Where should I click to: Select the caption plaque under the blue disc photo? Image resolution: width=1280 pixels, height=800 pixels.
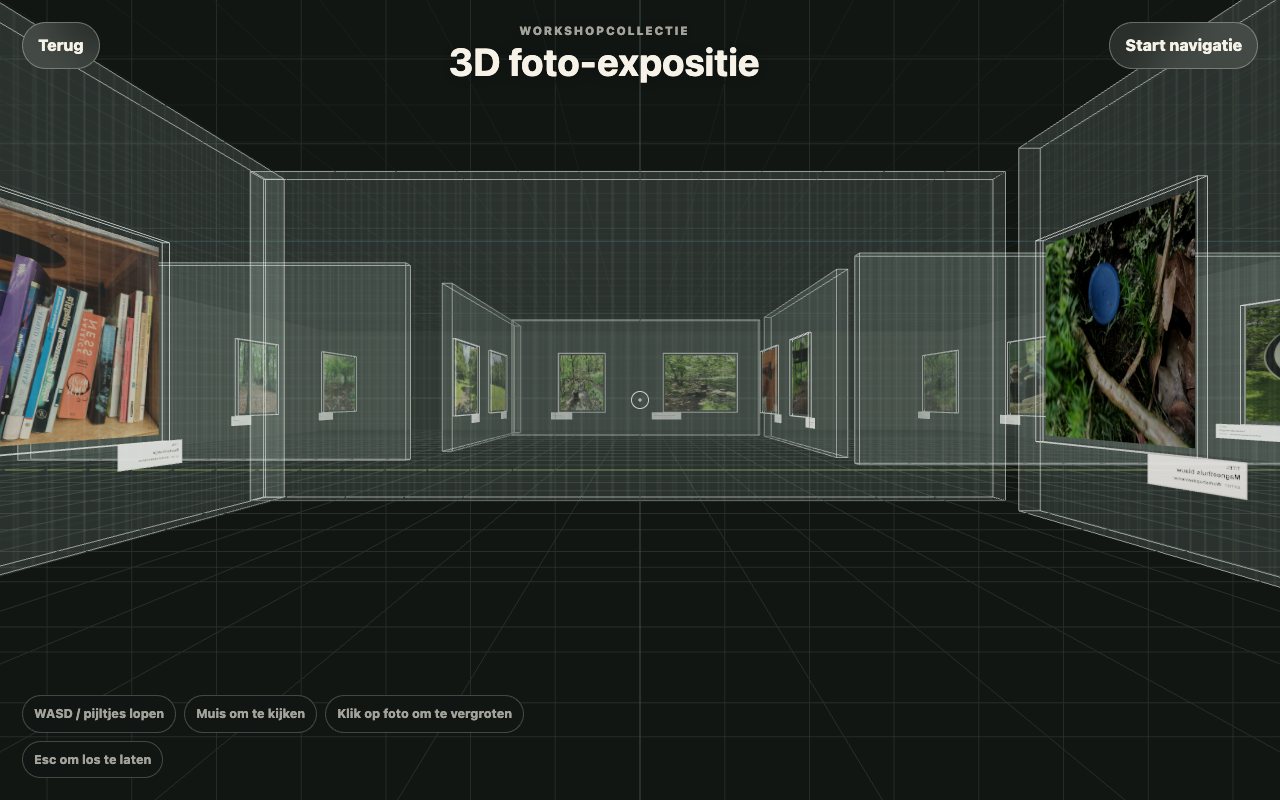pos(1196,477)
